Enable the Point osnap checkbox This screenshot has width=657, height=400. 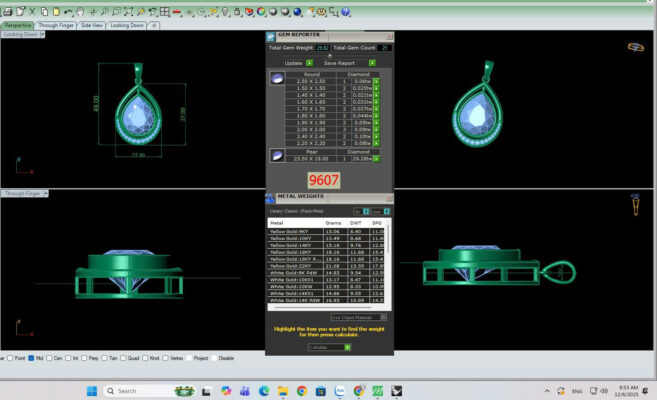coord(10,358)
